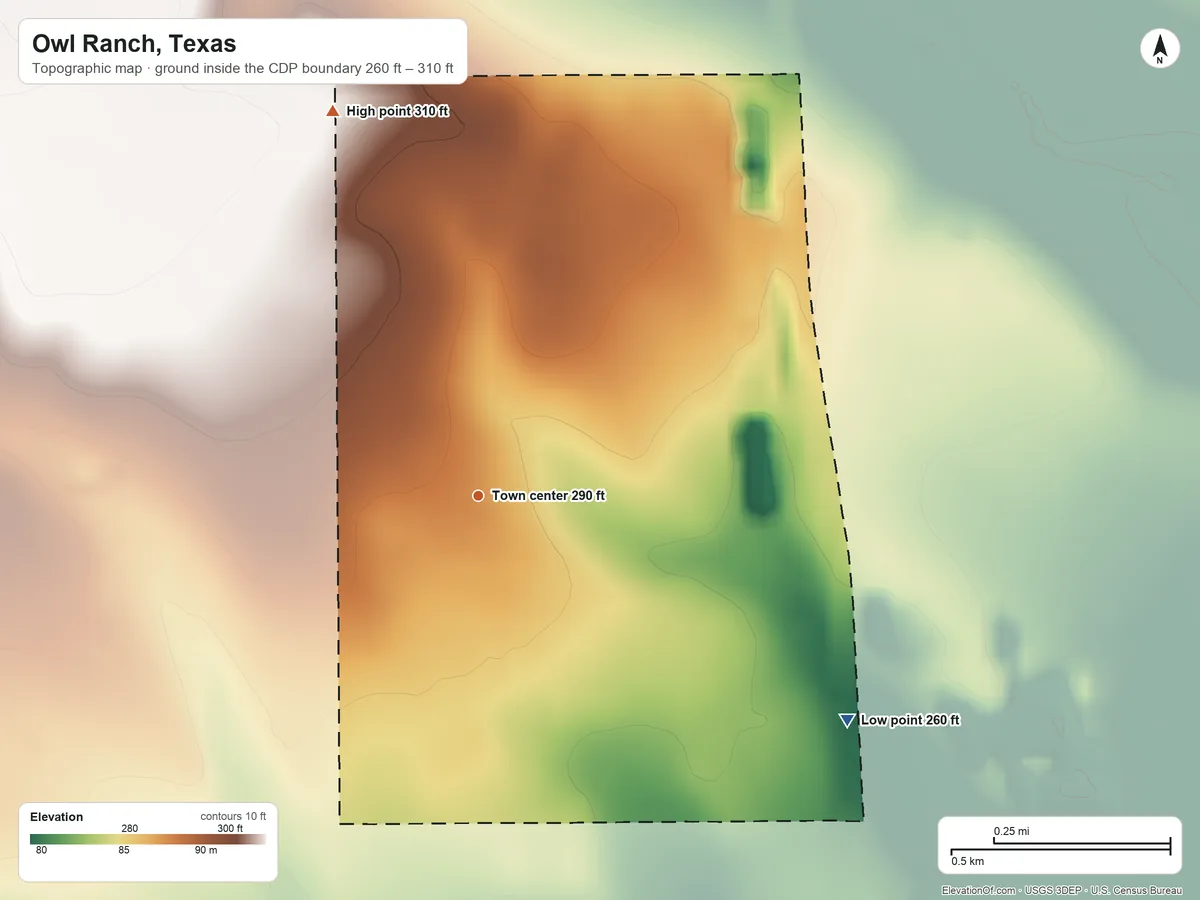Select the 'Owl Ranch, Texas' title
This screenshot has width=1200, height=900.
[x=134, y=44]
